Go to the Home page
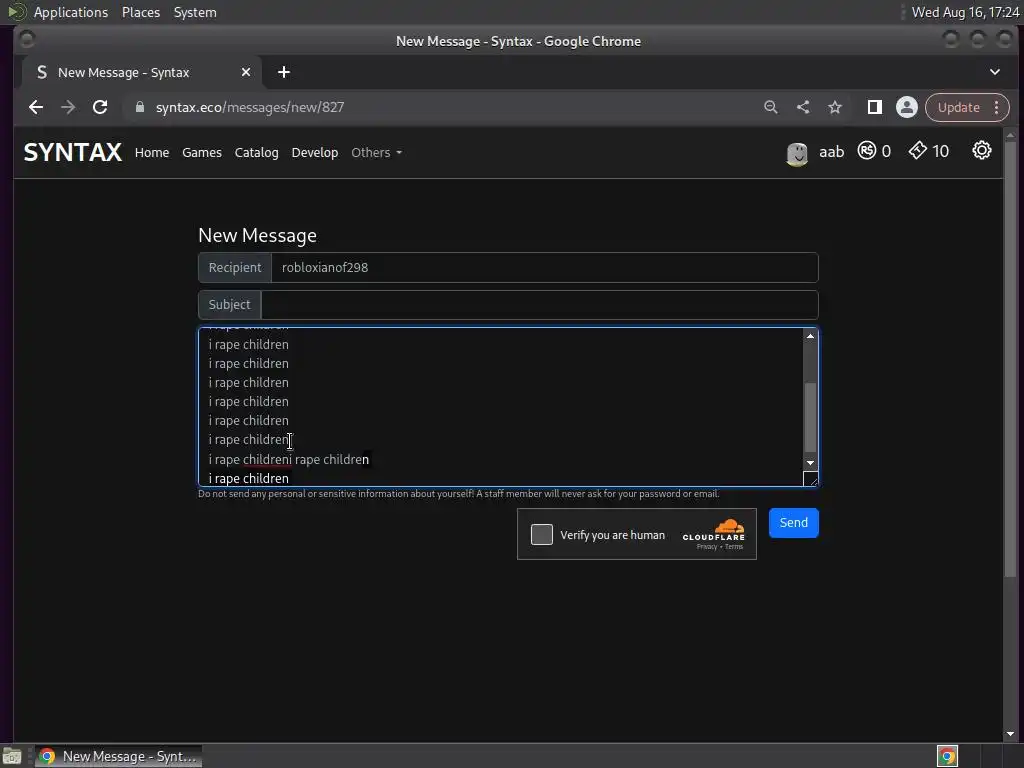The height and width of the screenshot is (768, 1024). click(x=152, y=152)
